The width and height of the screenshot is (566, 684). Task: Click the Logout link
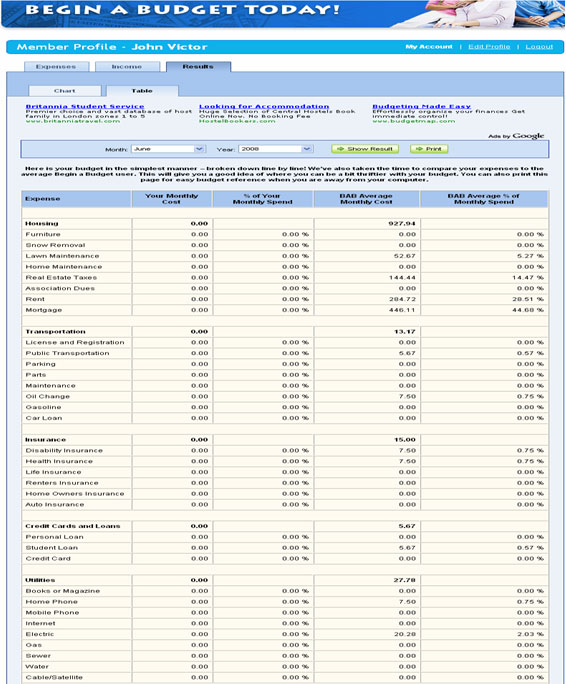(539, 47)
